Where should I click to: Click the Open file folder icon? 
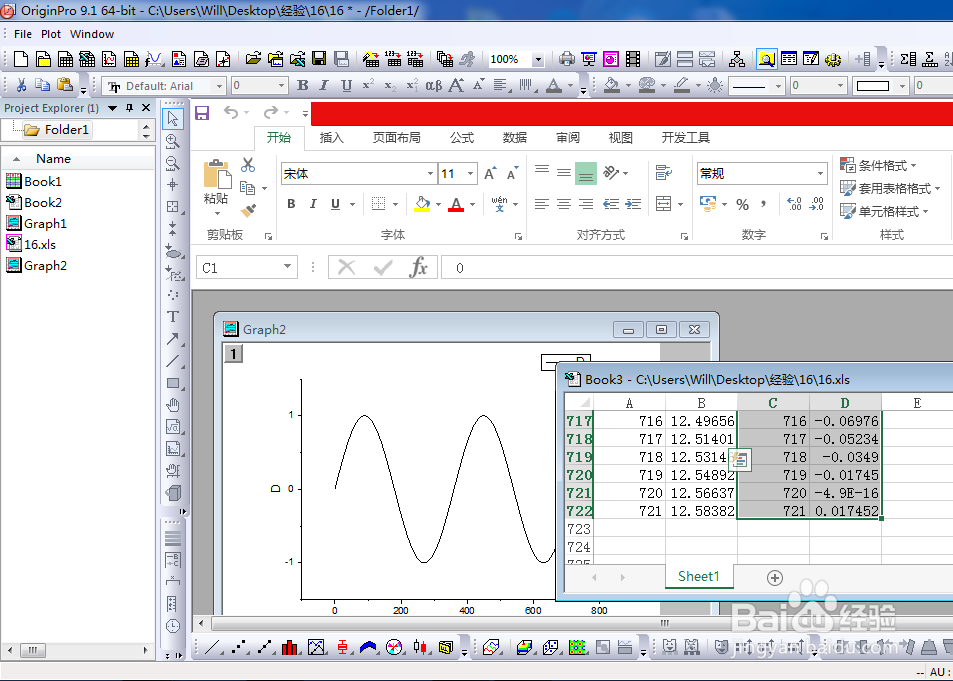253,59
